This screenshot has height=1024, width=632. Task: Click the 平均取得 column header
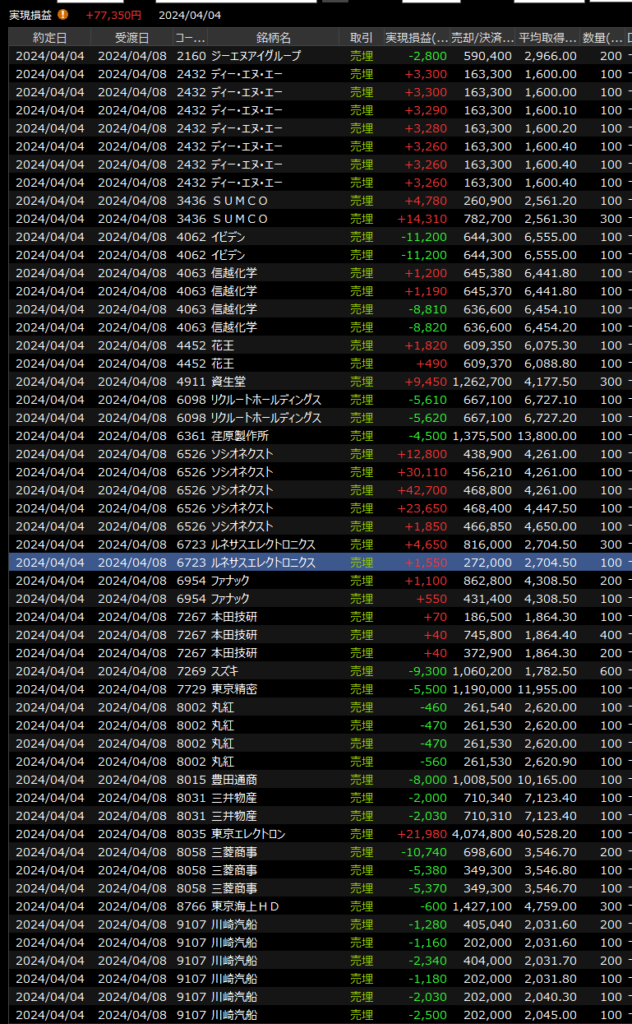[x=548, y=37]
